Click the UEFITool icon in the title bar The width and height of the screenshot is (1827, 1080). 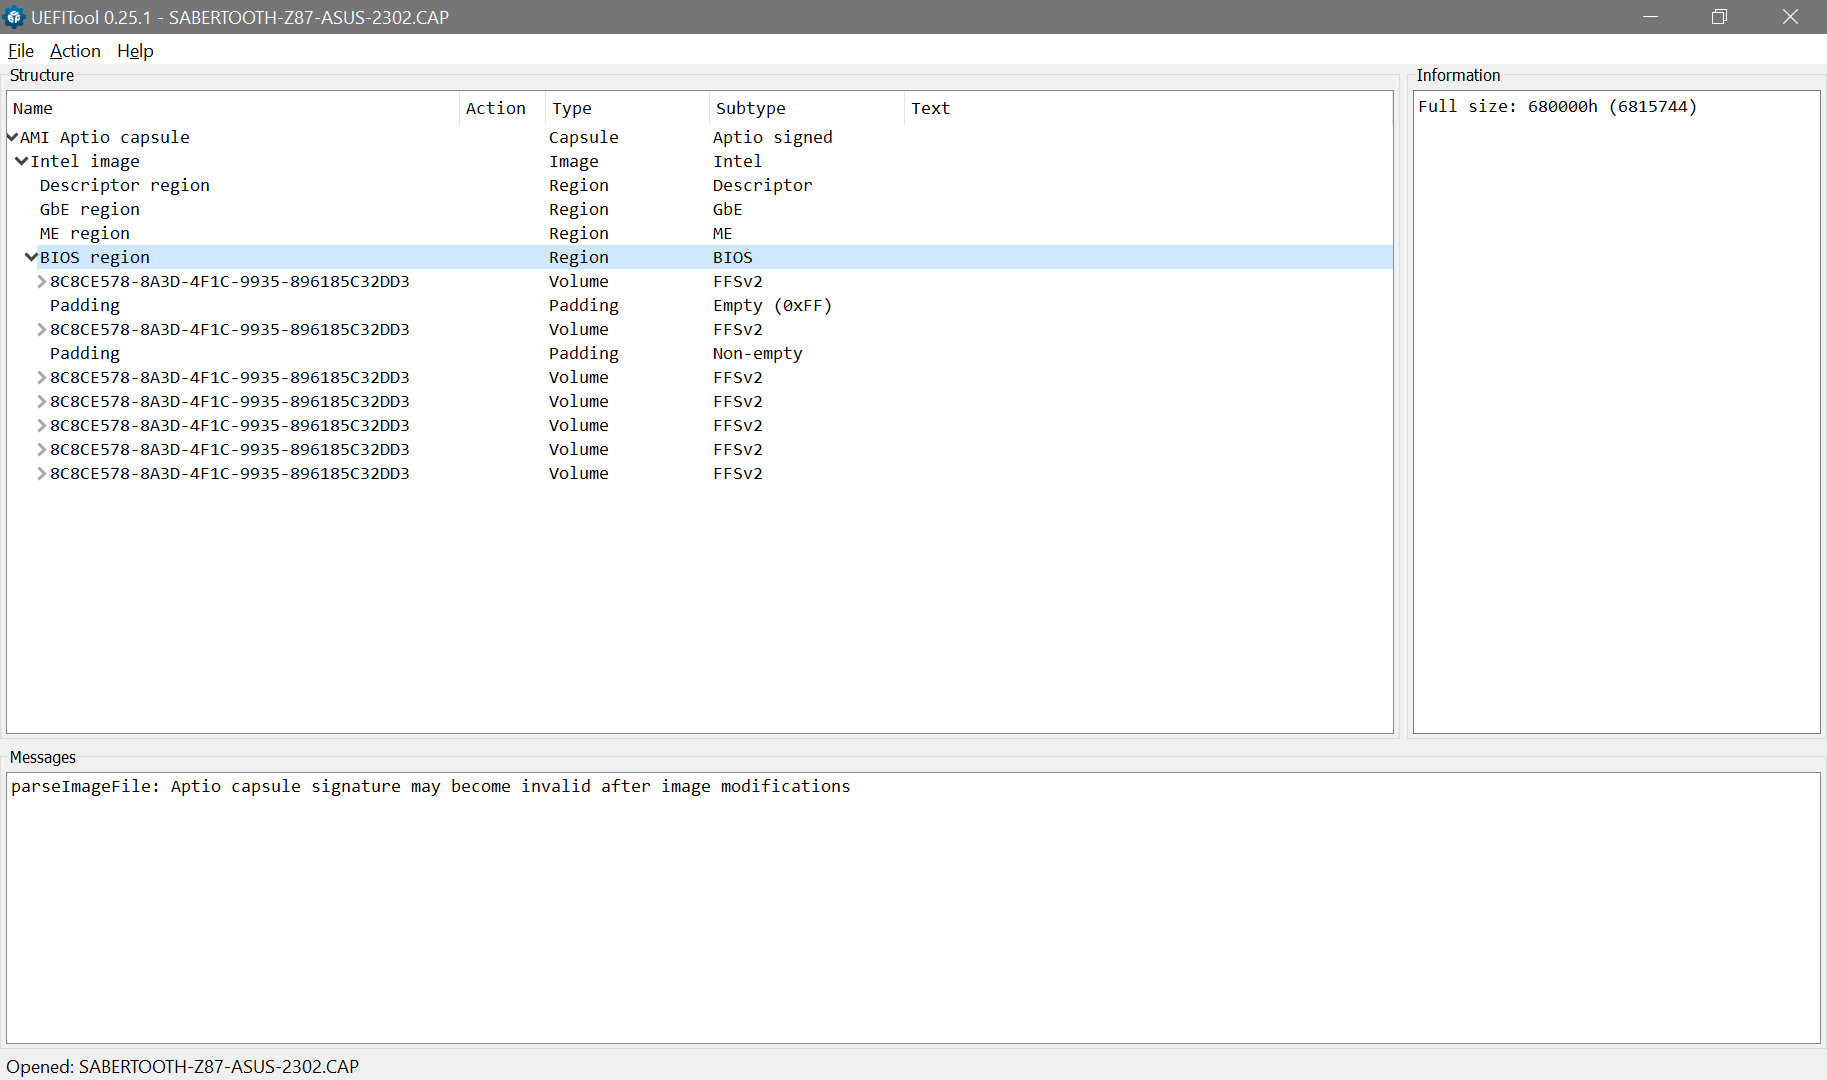pos(14,17)
